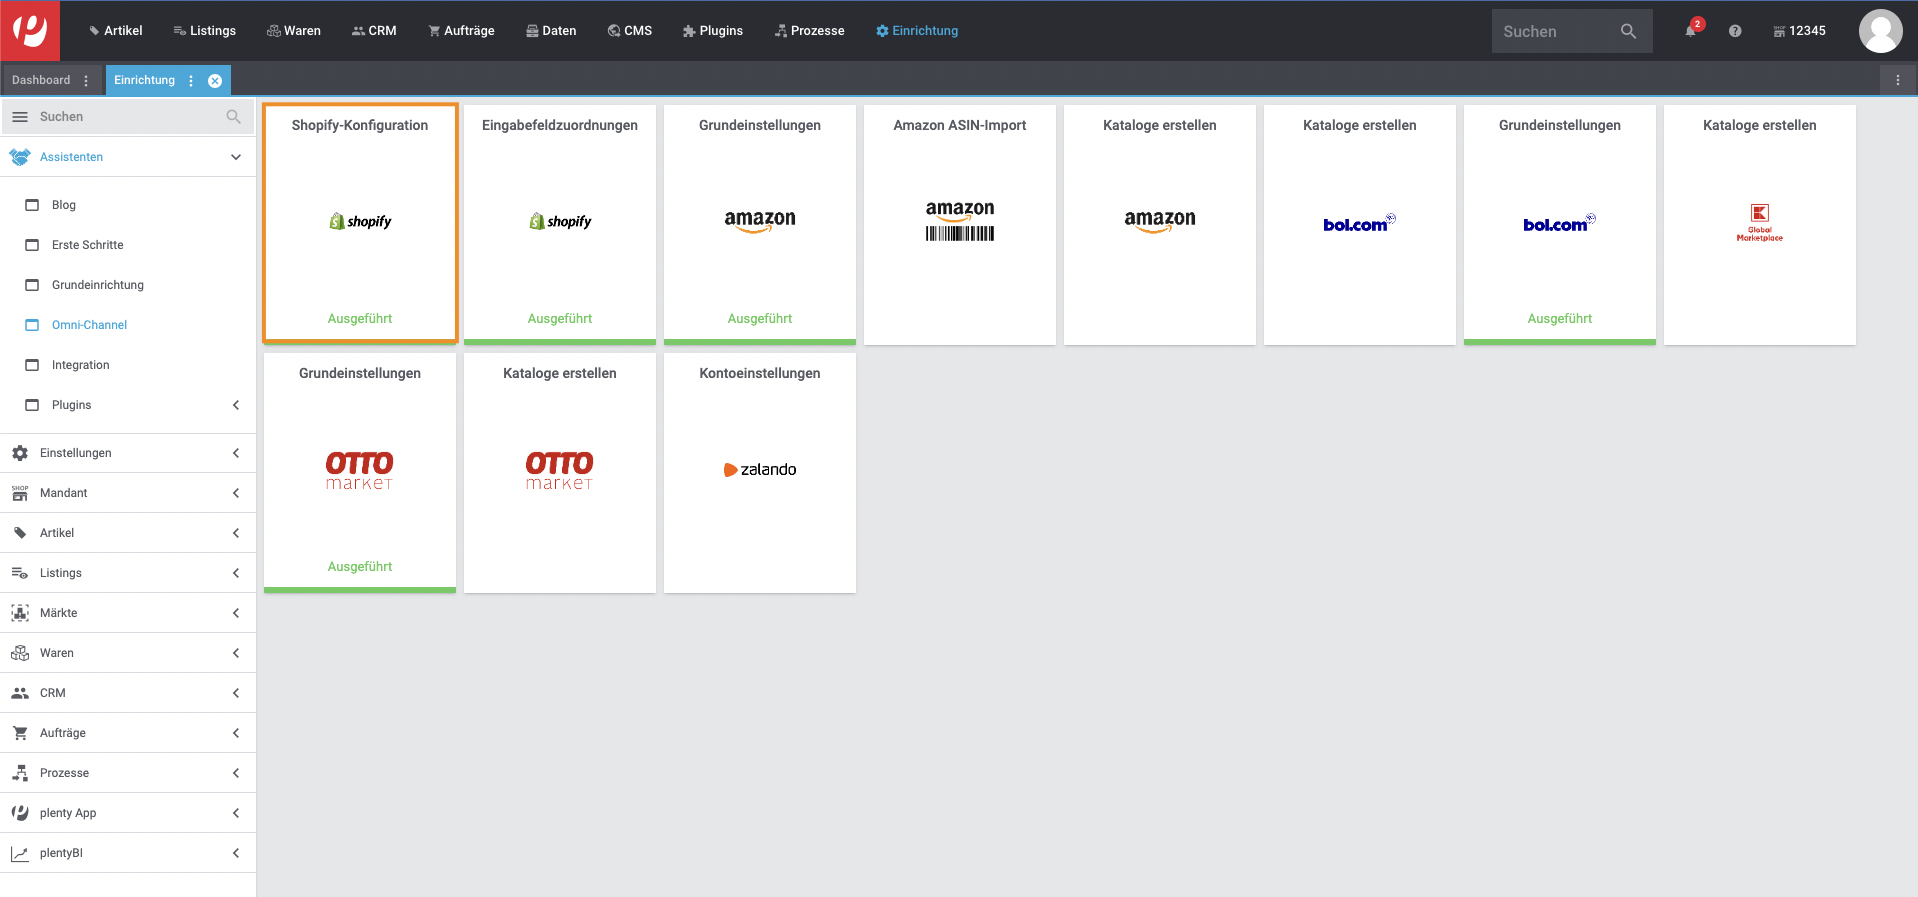Expand the Märkte section chevron
This screenshot has width=1918, height=897.
coord(236,613)
